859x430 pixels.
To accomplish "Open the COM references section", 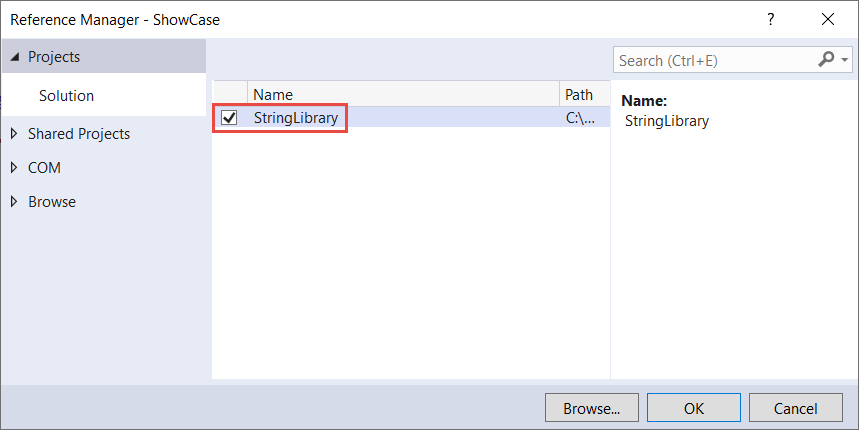I will tap(44, 168).
